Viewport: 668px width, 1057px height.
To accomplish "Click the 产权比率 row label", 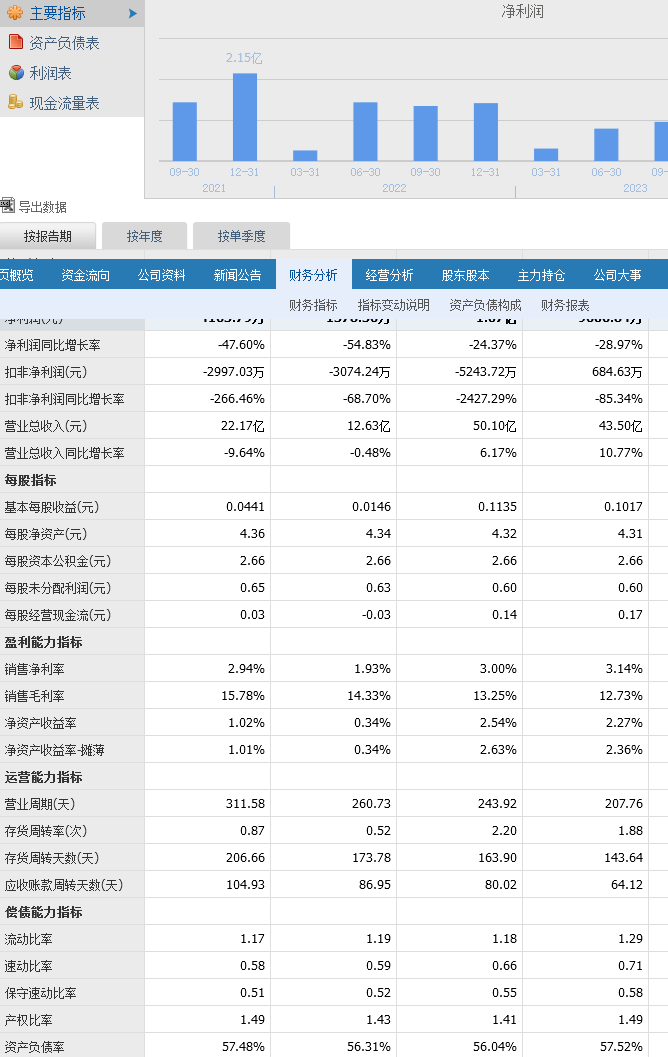I will coord(28,1019).
